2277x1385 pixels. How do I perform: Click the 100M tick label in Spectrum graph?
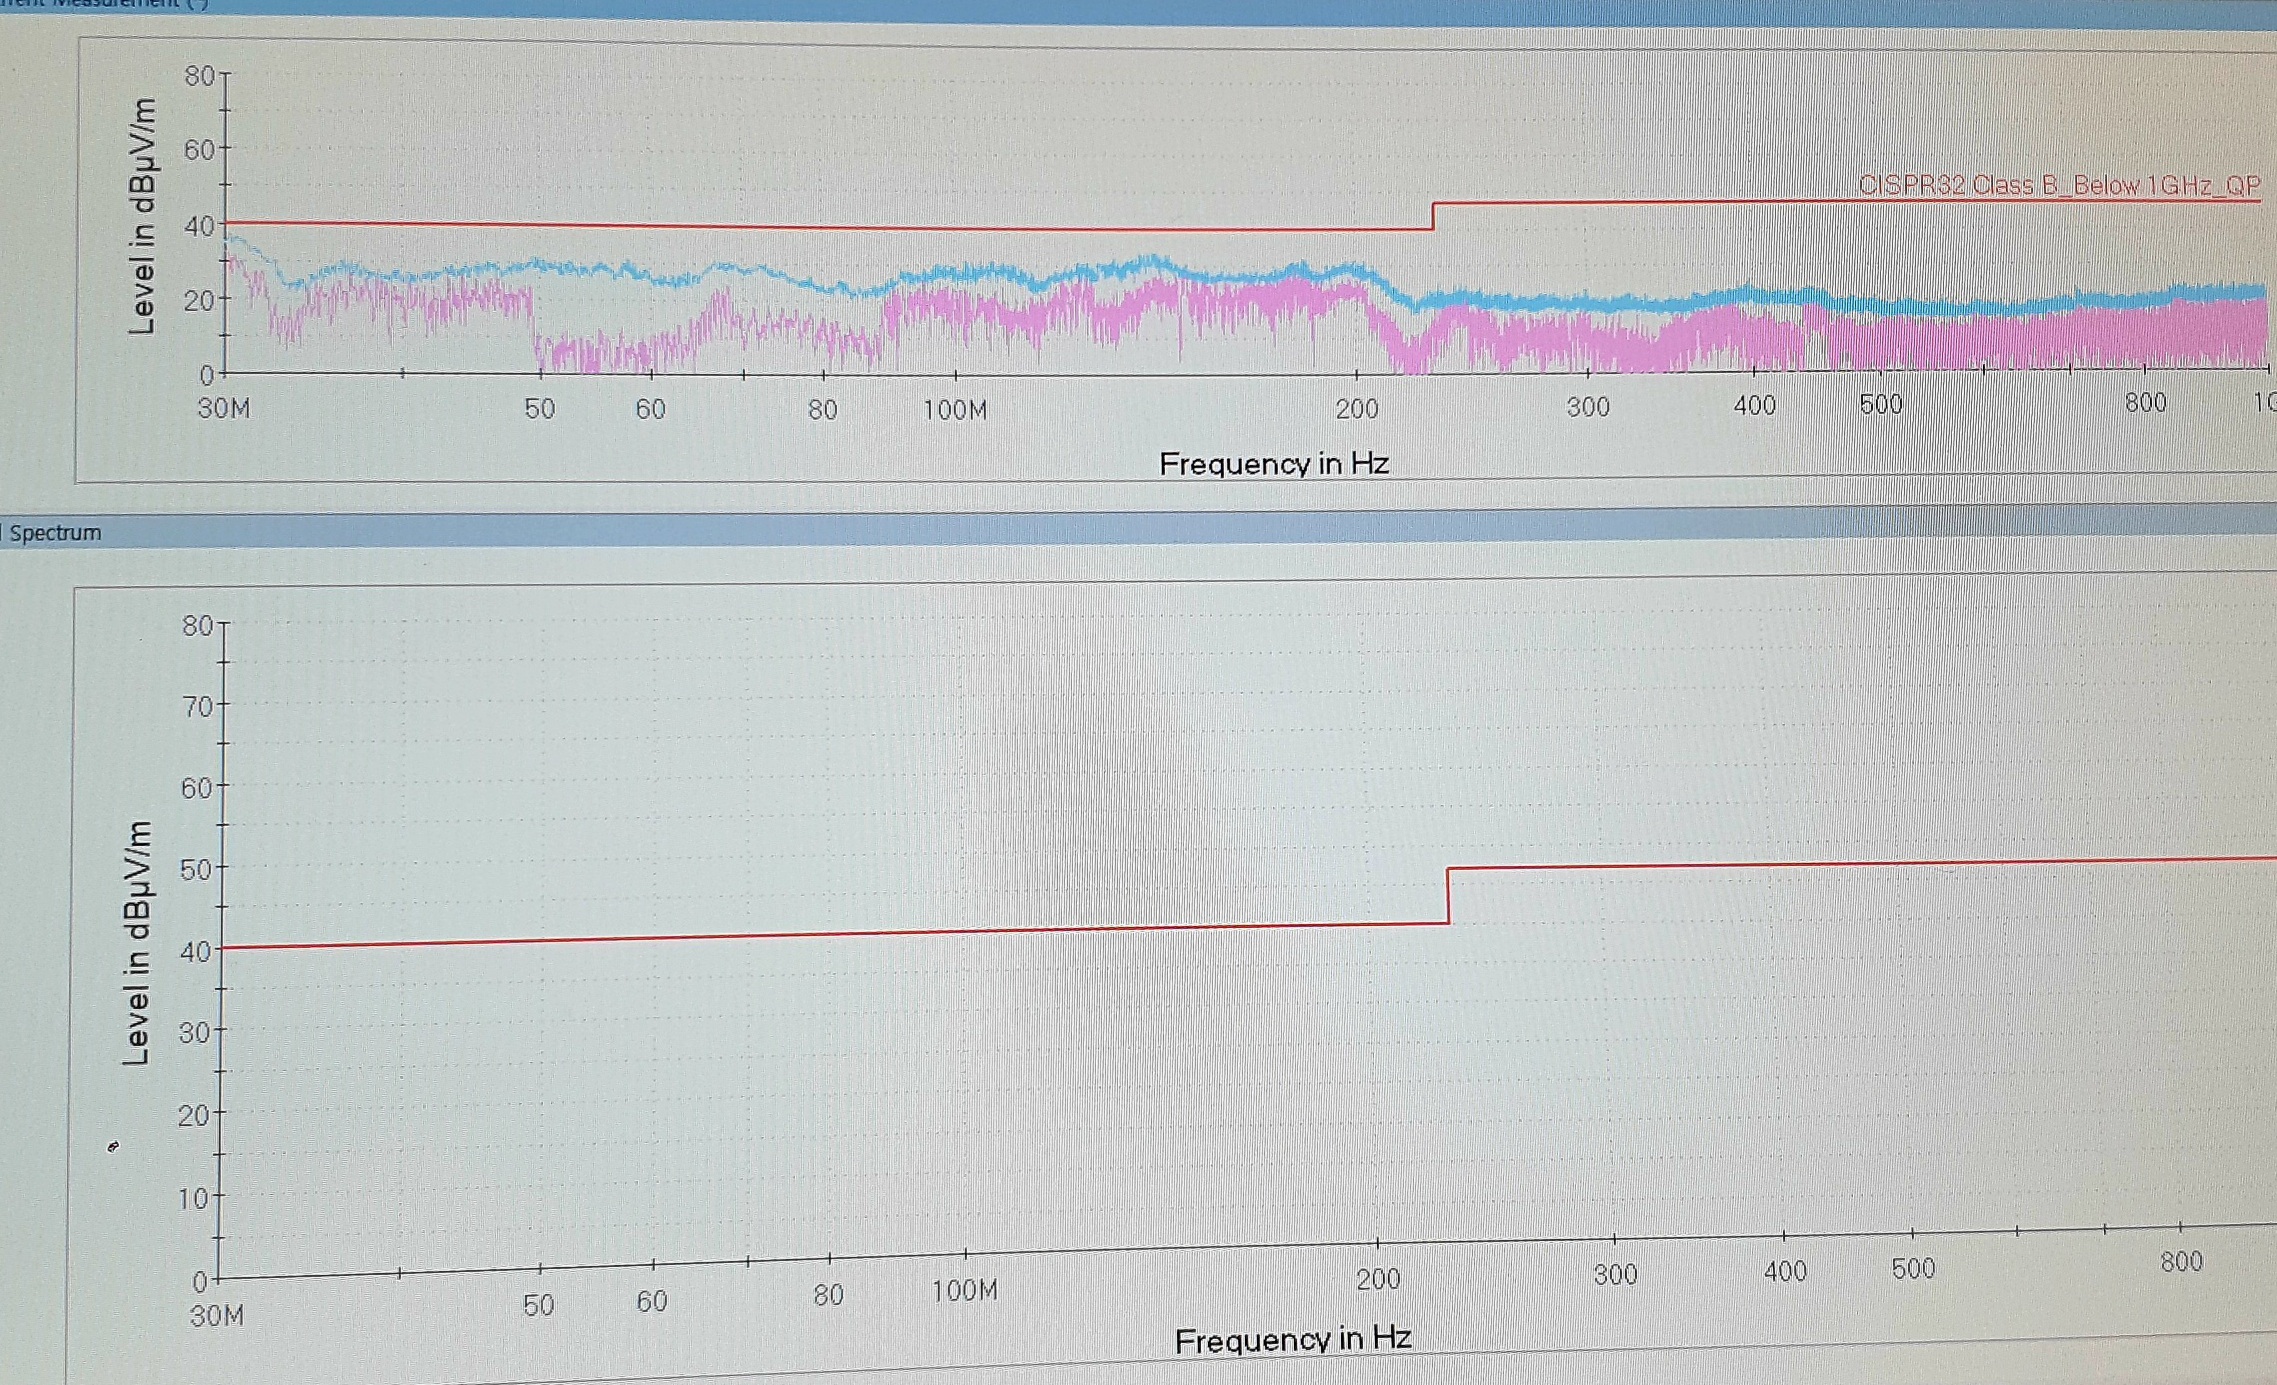[x=964, y=1291]
